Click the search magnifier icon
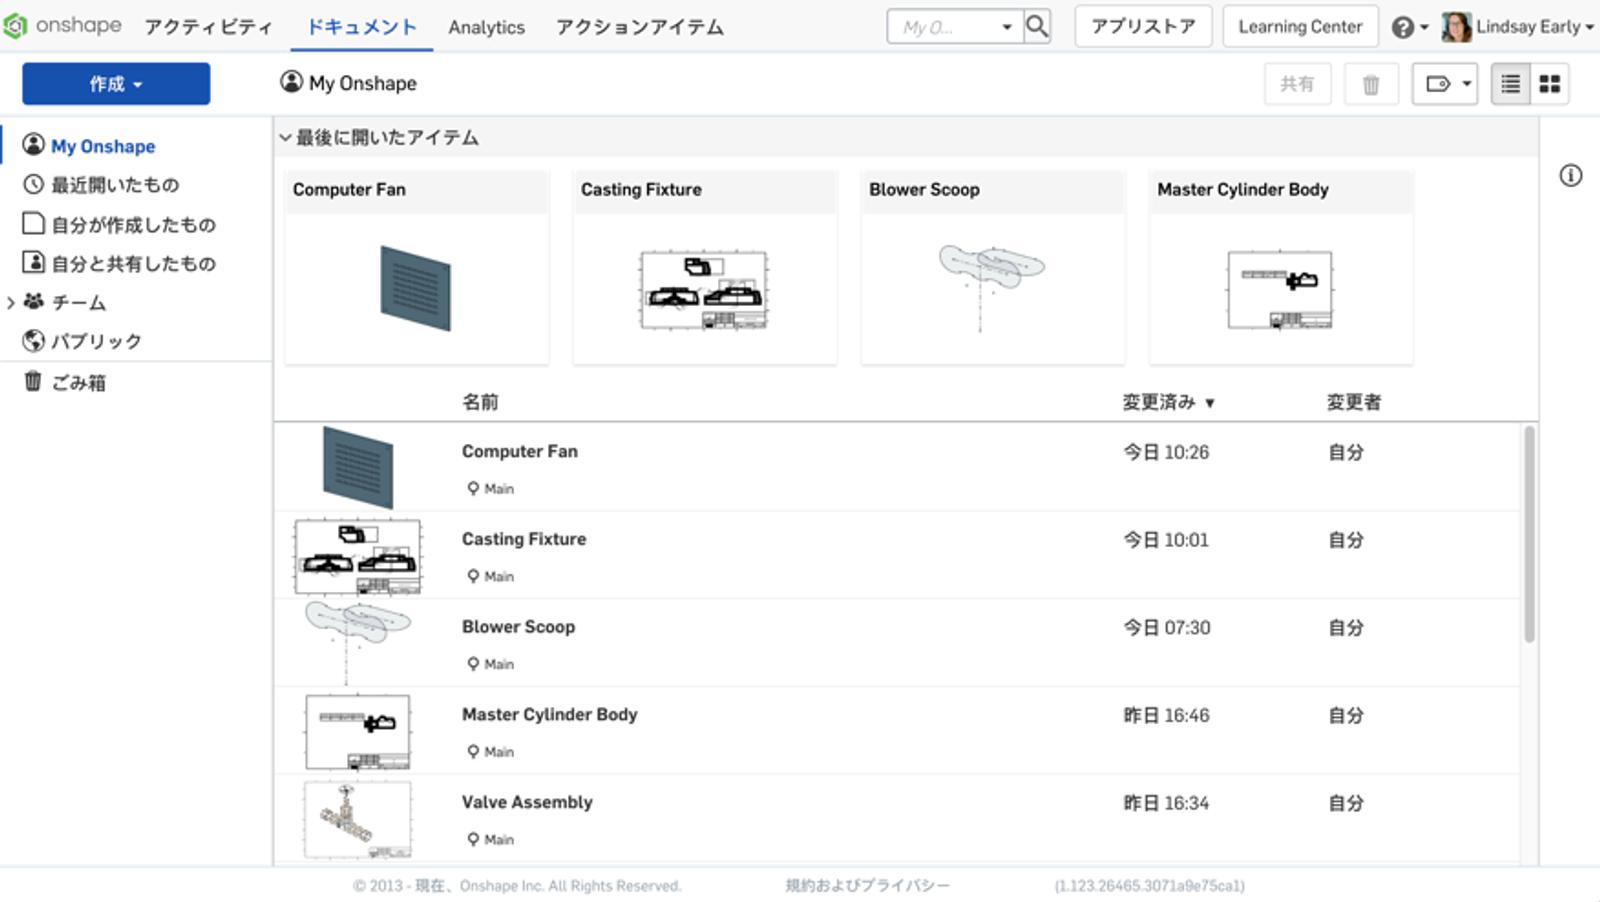 point(1037,27)
